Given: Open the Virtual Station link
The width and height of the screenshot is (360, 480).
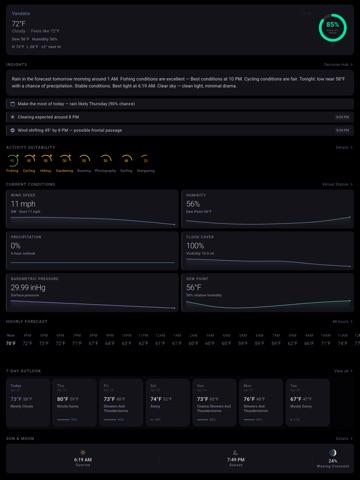Looking at the screenshot, I should pyautogui.click(x=337, y=184).
